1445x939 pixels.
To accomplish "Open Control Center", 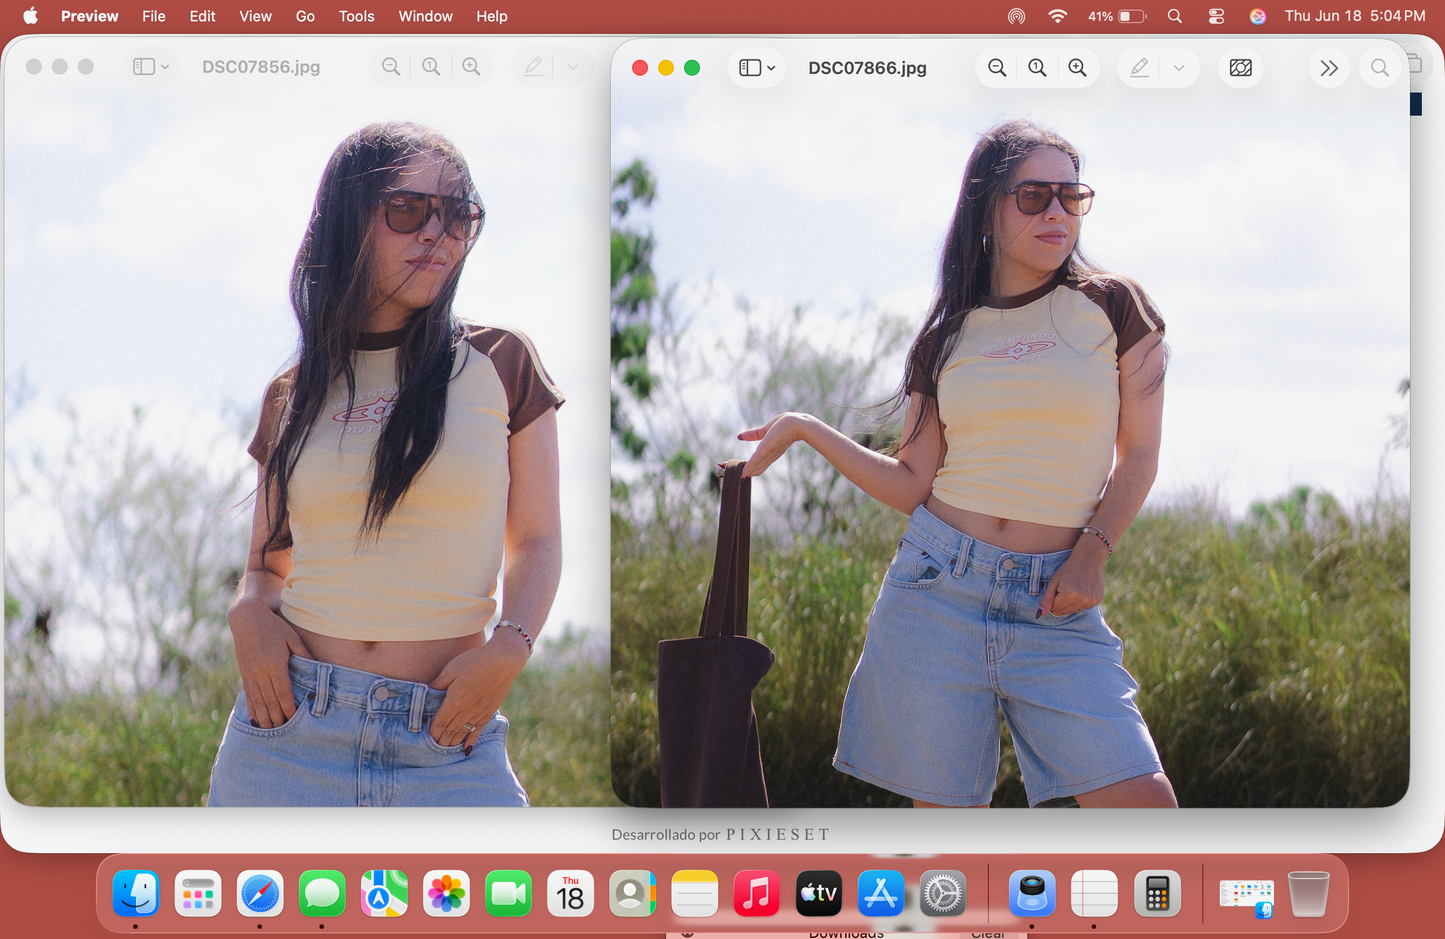I will tap(1216, 16).
